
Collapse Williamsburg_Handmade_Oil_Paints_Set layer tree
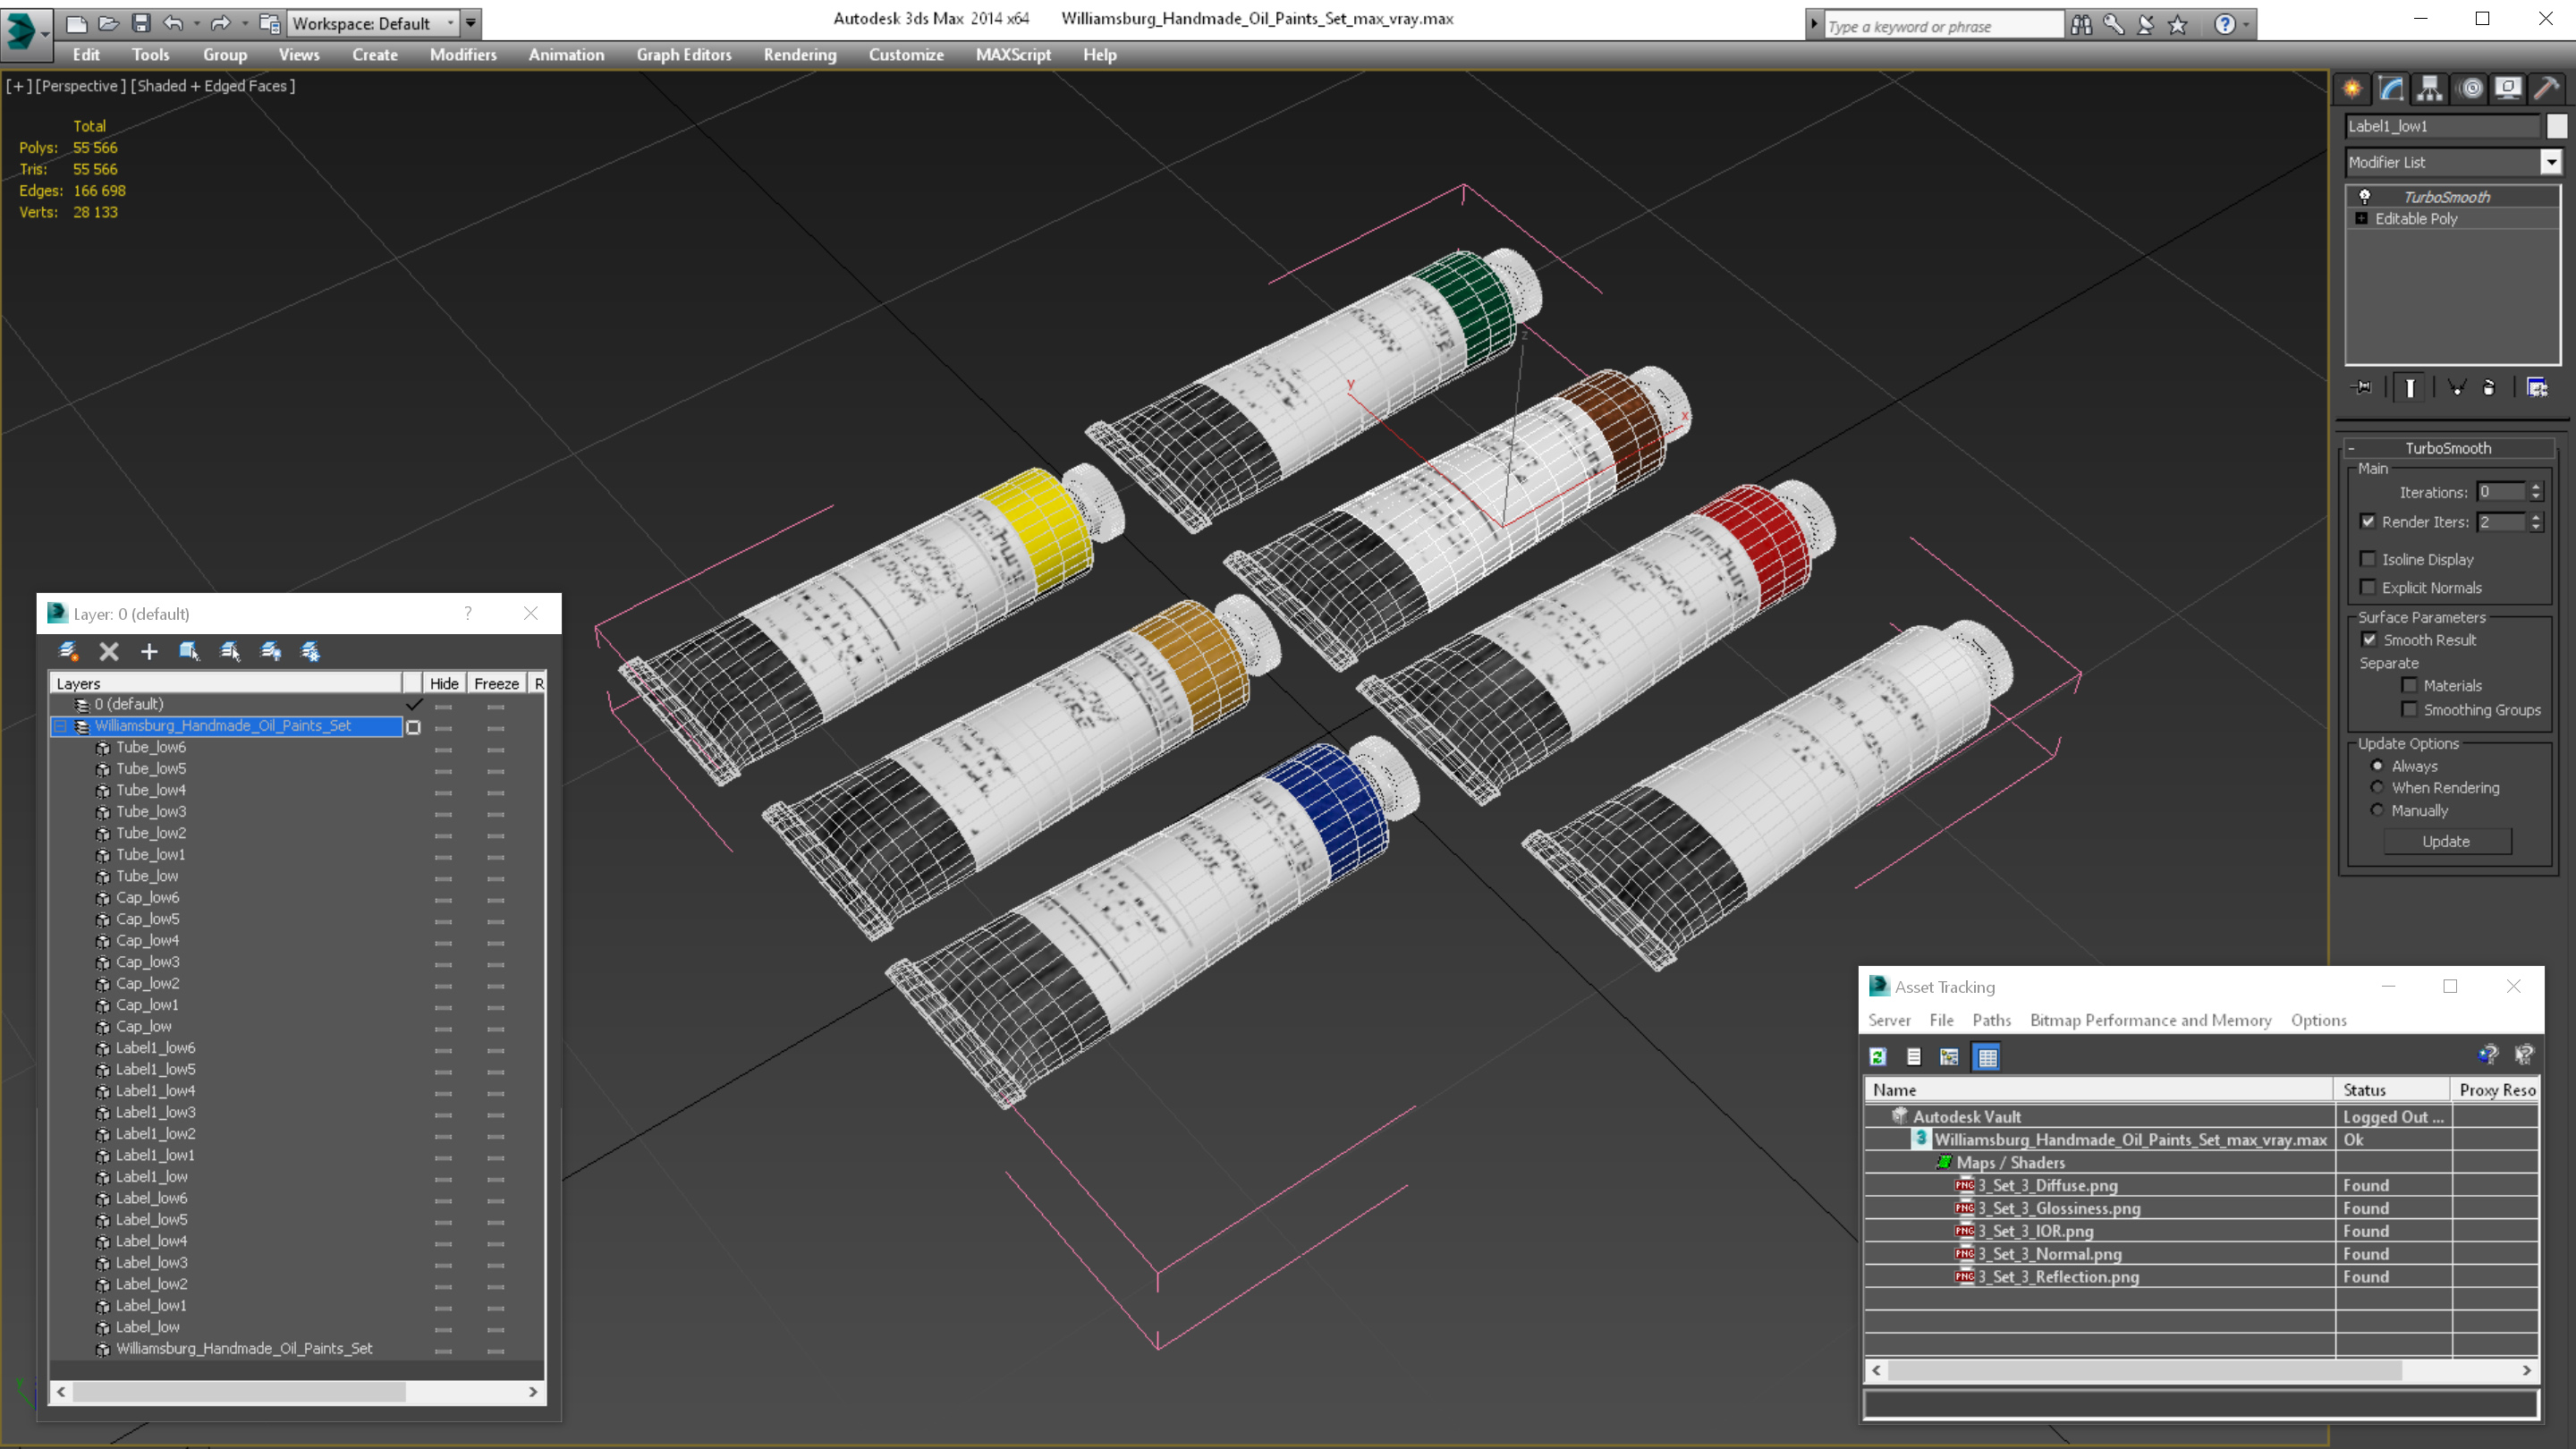(60, 725)
